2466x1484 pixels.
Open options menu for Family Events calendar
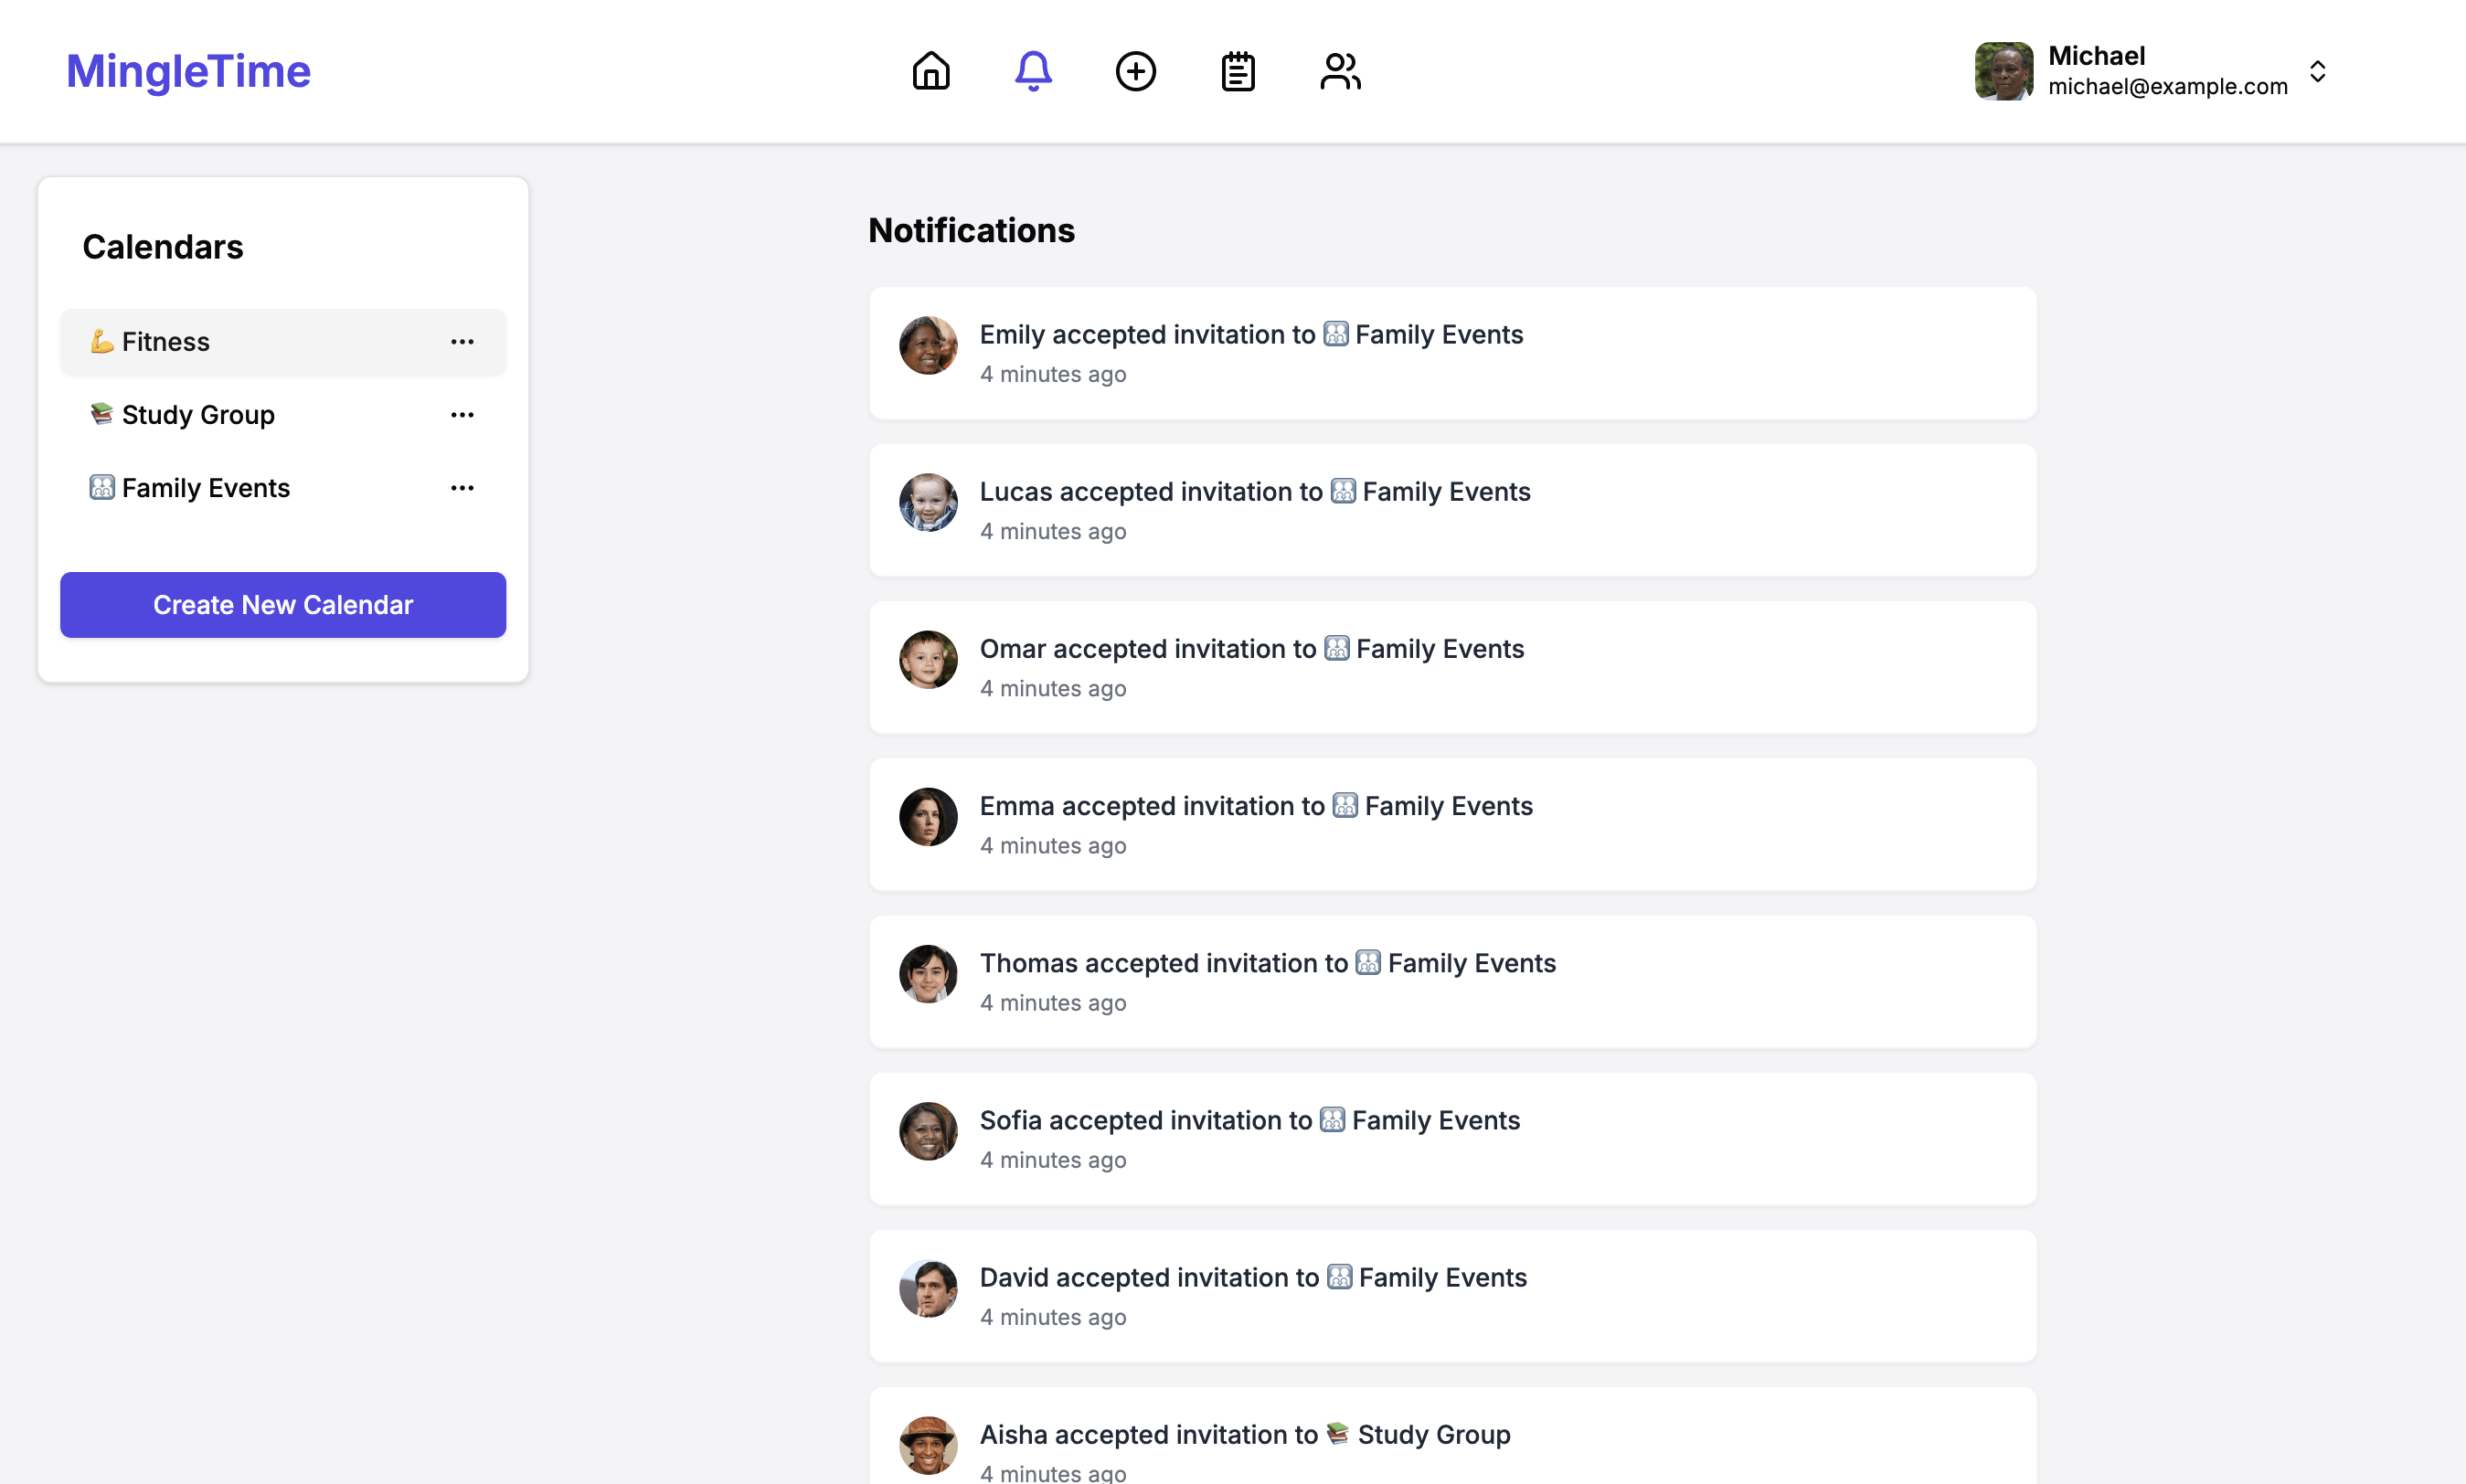click(463, 487)
